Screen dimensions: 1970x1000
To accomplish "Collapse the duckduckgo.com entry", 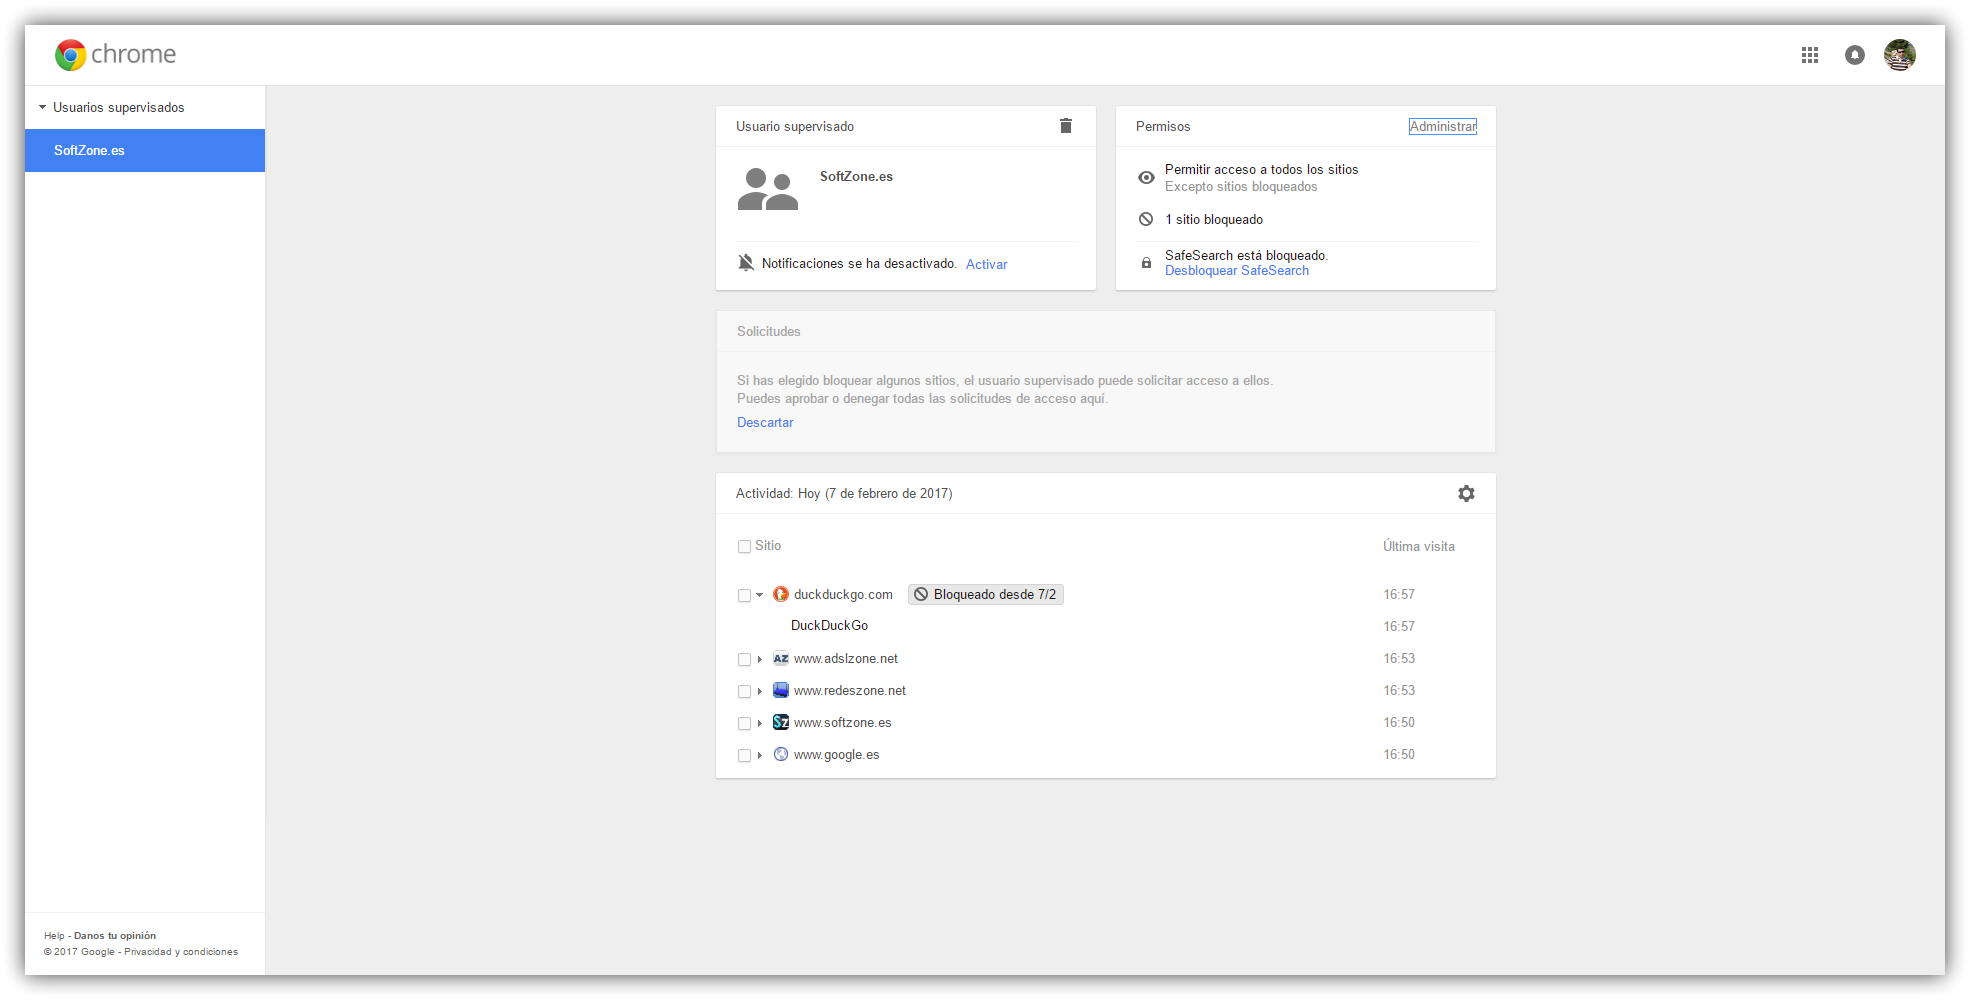I will [x=760, y=595].
